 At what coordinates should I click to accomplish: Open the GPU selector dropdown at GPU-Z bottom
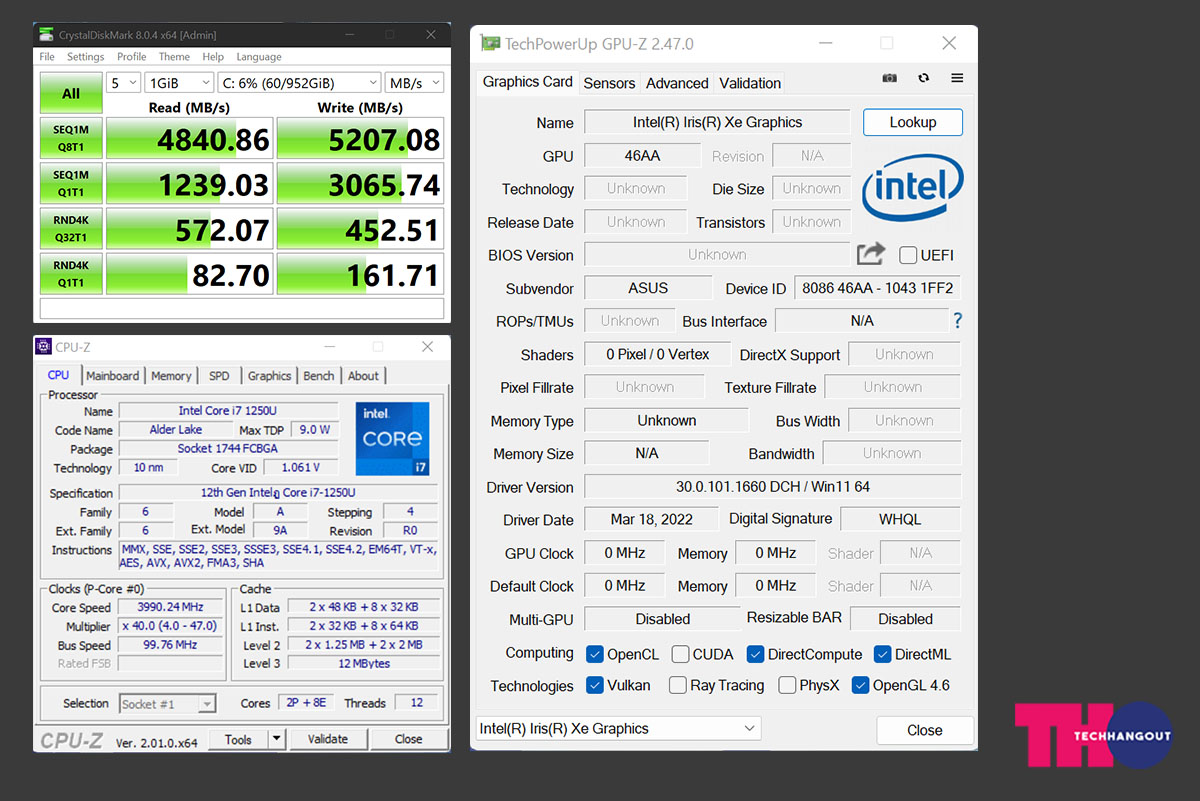coord(618,729)
